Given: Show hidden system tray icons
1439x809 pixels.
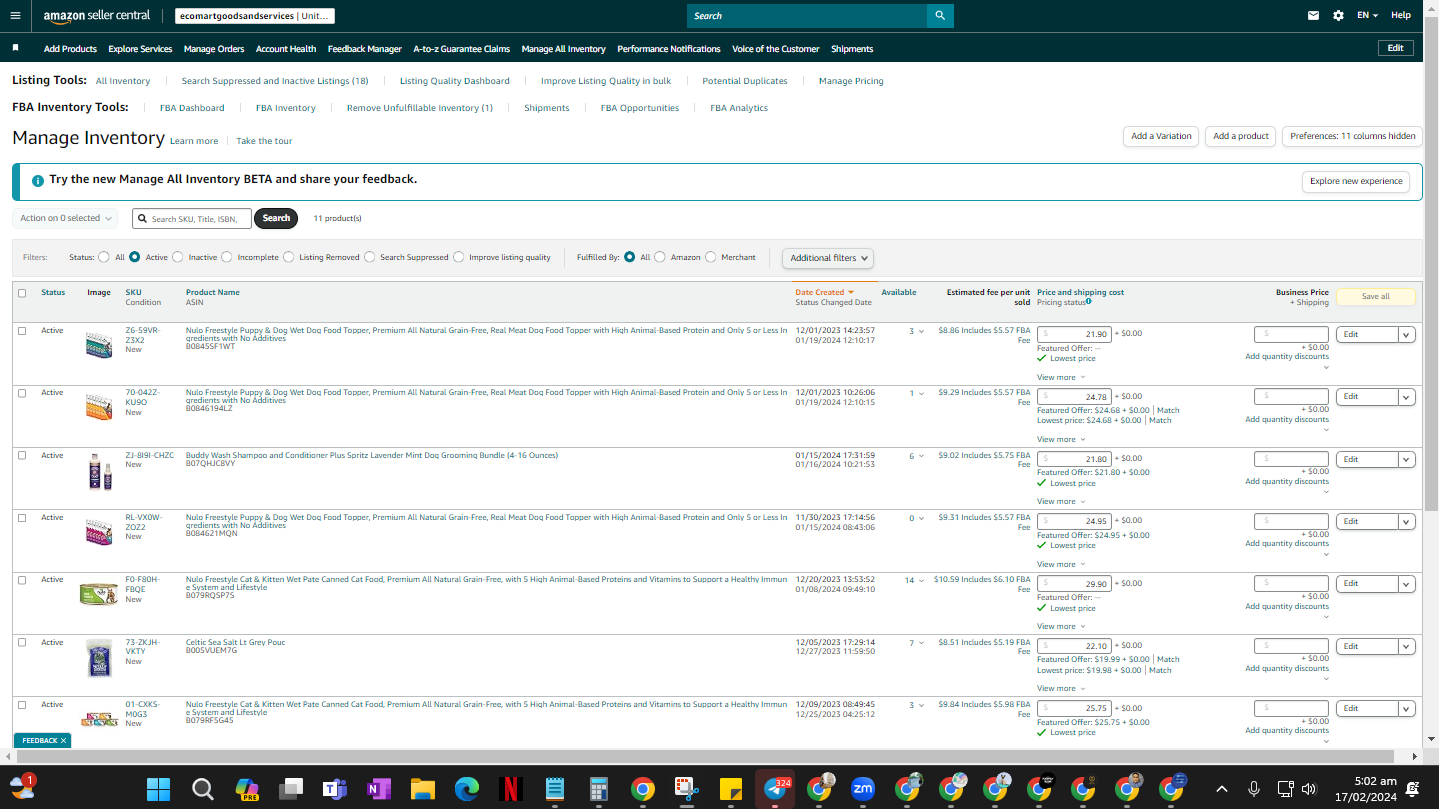Looking at the screenshot, I should tap(1221, 789).
